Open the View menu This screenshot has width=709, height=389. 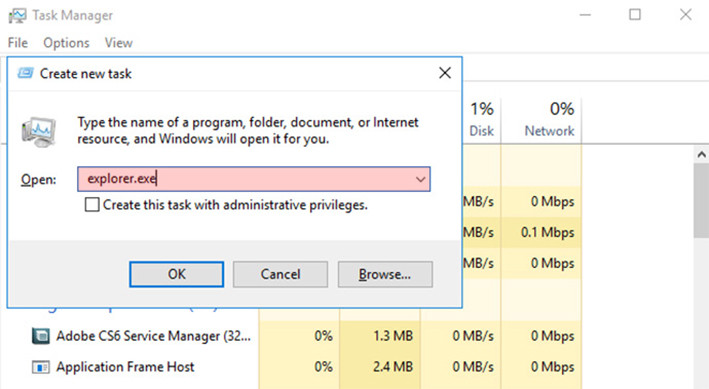tap(118, 43)
